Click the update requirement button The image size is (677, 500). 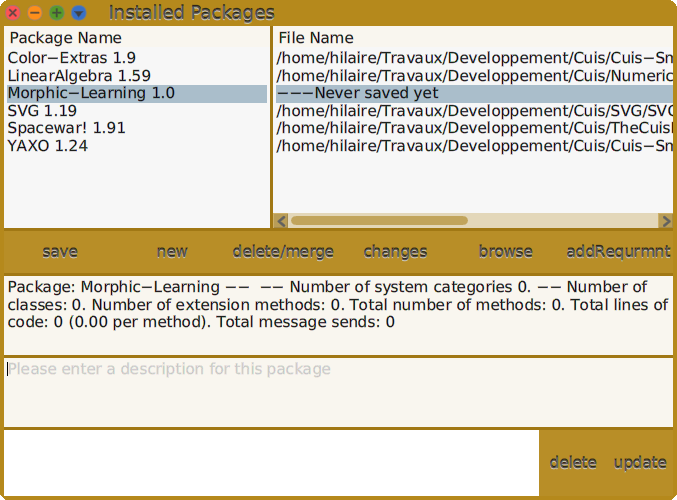tap(640, 463)
